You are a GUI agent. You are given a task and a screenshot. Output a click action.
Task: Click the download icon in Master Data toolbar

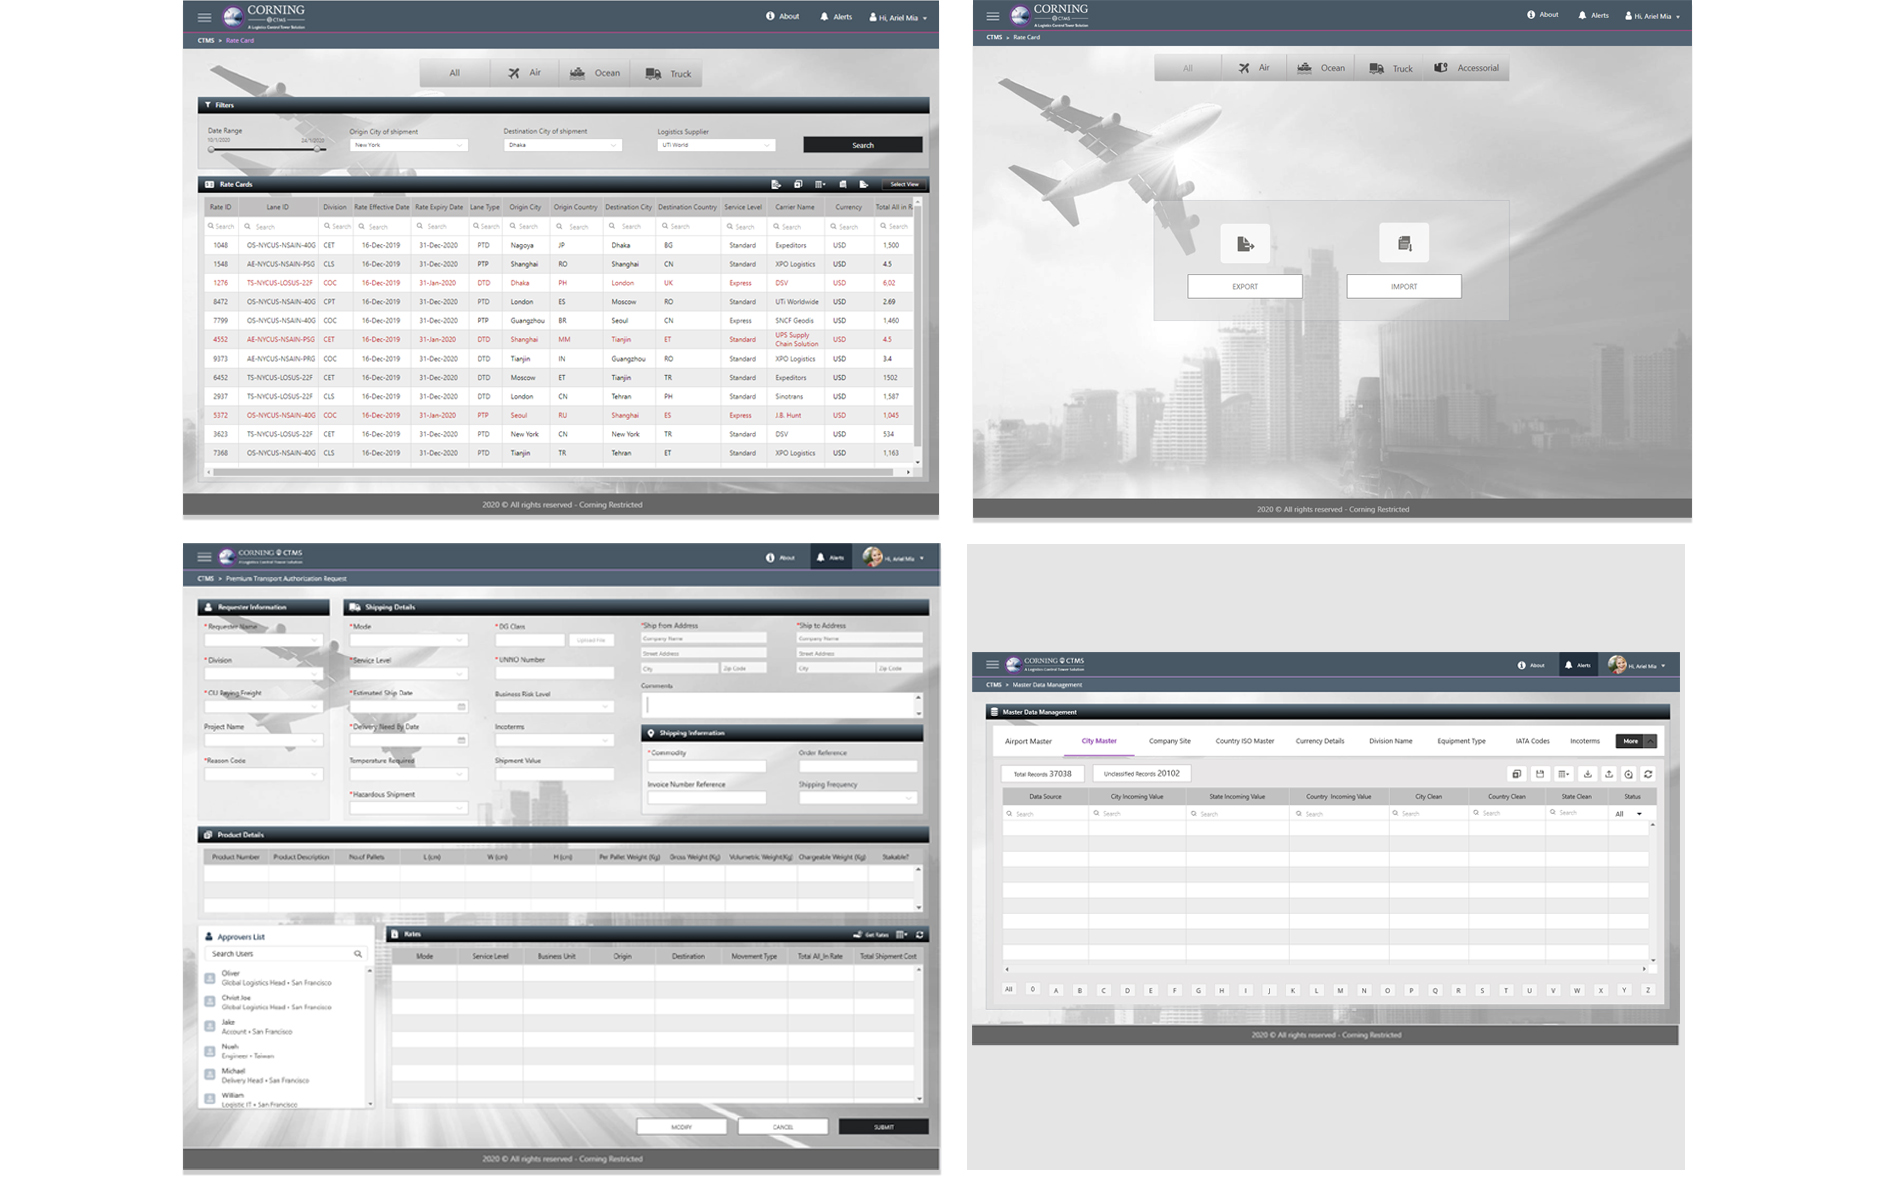[x=1587, y=774]
